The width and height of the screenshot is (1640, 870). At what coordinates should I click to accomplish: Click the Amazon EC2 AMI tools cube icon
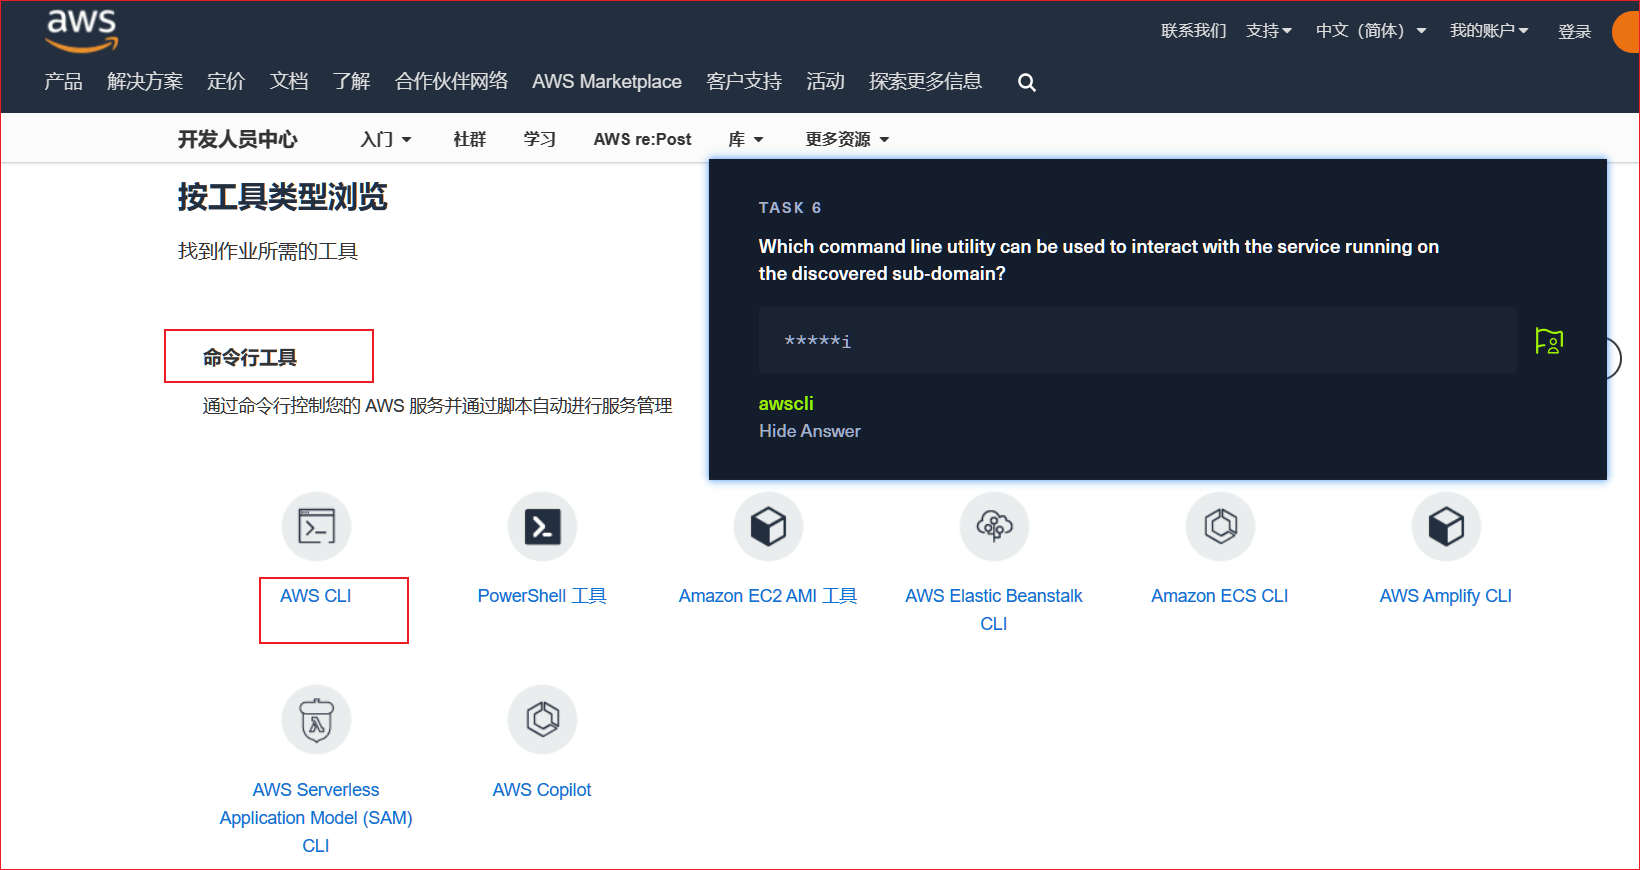[768, 526]
